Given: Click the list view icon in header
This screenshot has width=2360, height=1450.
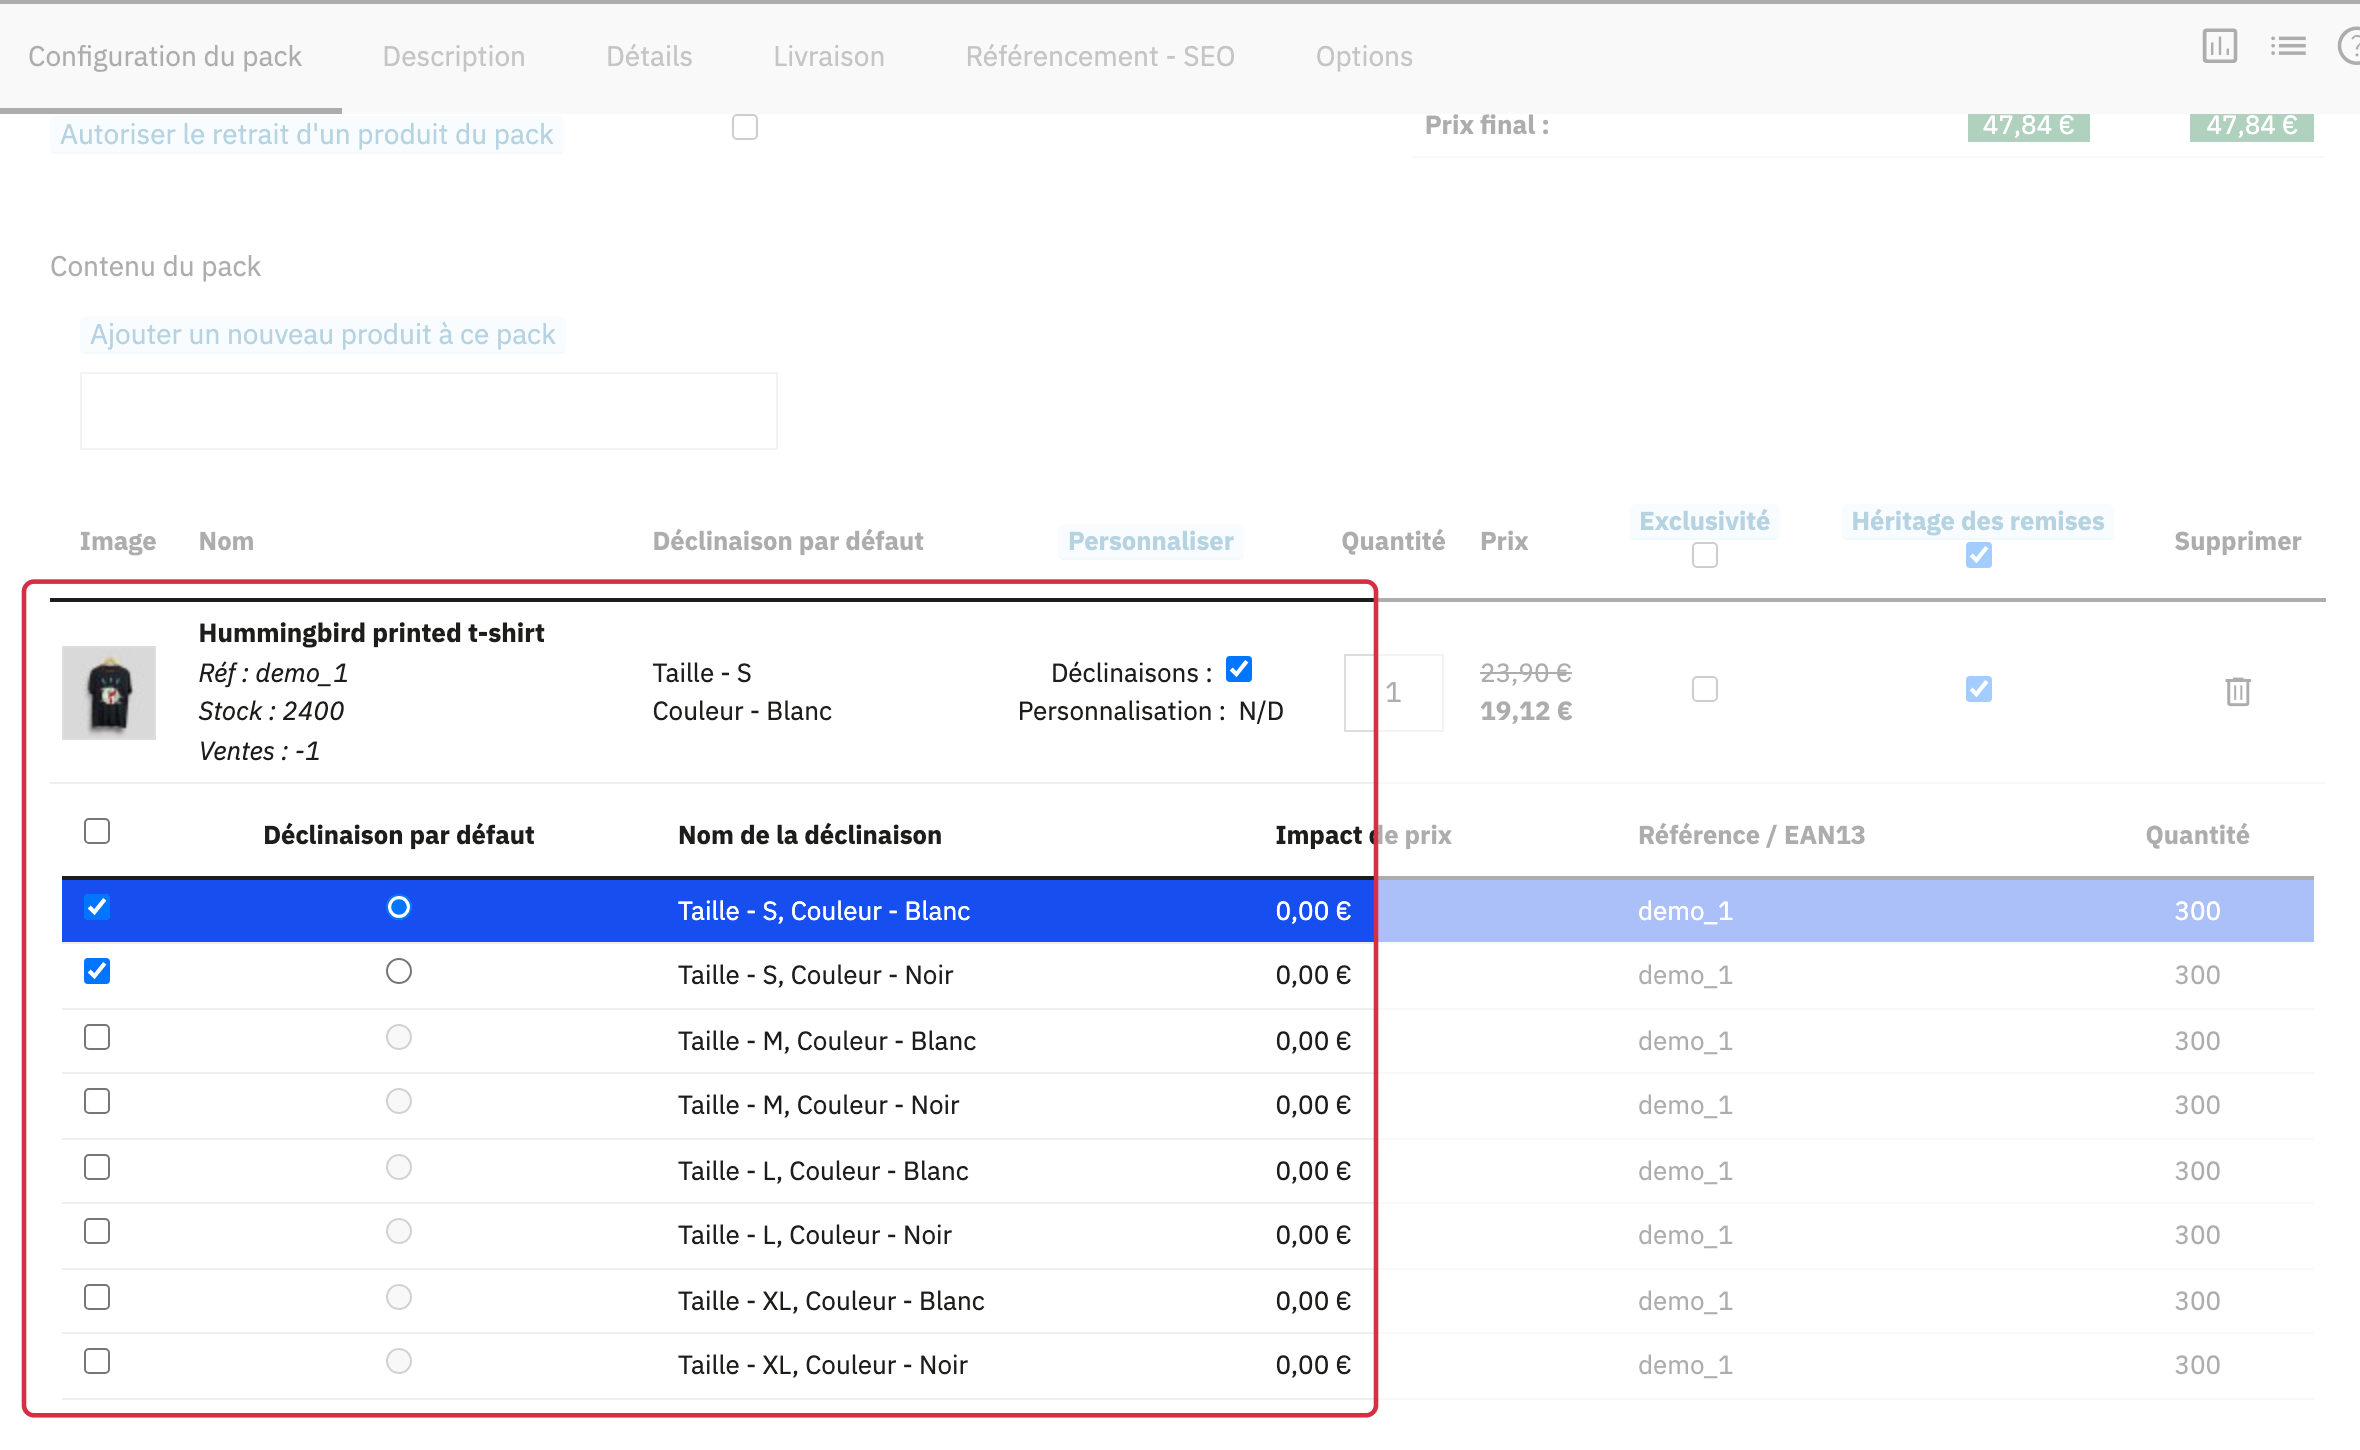Looking at the screenshot, I should pos(2287,46).
